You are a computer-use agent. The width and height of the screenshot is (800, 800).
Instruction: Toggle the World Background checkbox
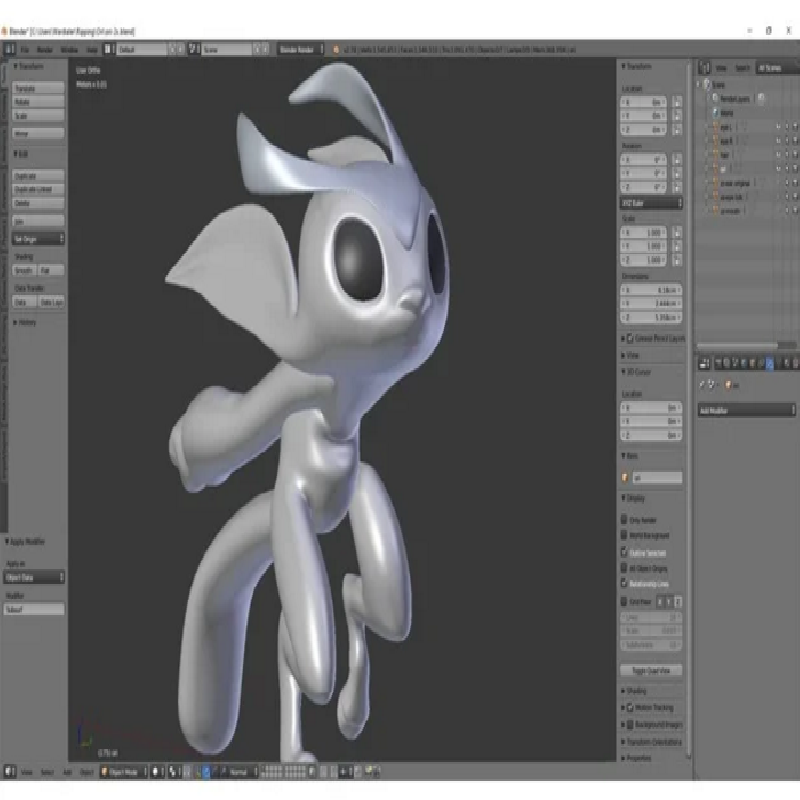tap(624, 535)
